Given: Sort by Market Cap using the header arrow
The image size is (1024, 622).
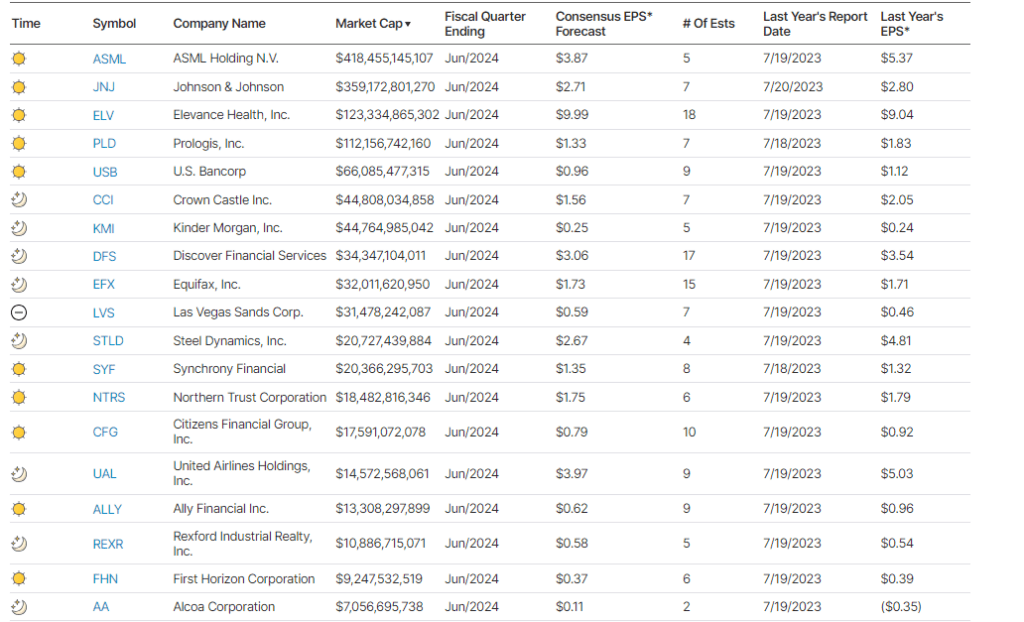Looking at the screenshot, I should [407, 24].
